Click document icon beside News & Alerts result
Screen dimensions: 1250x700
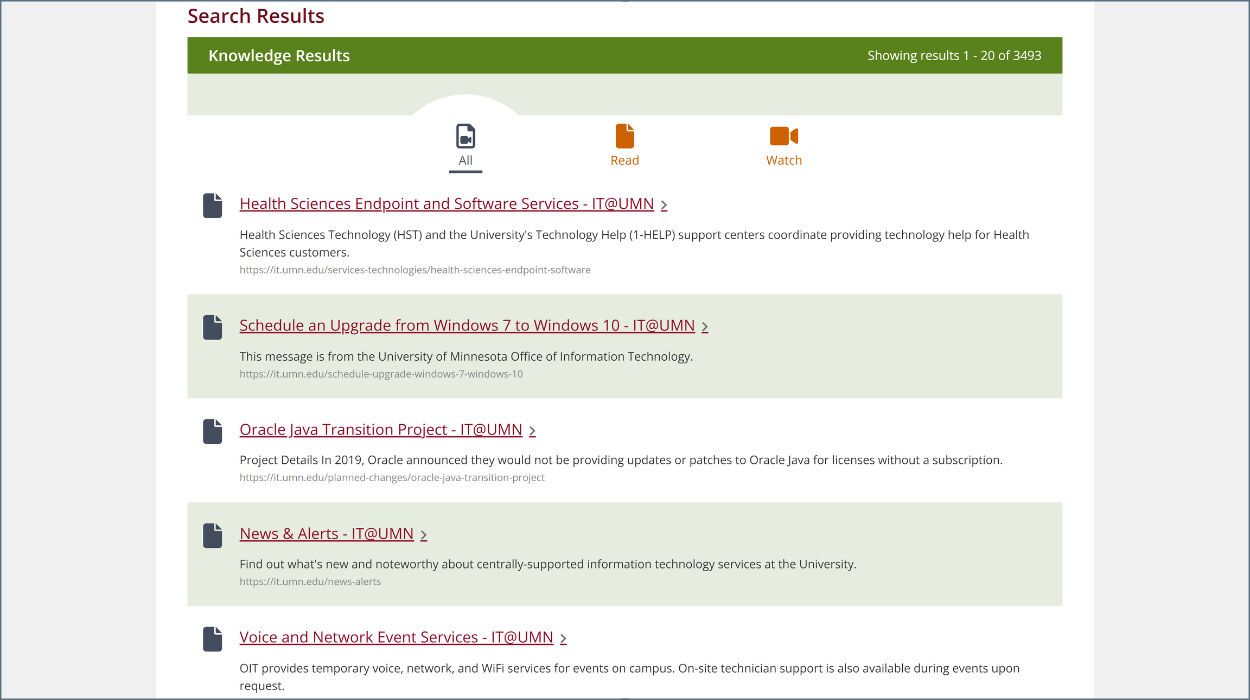point(212,535)
